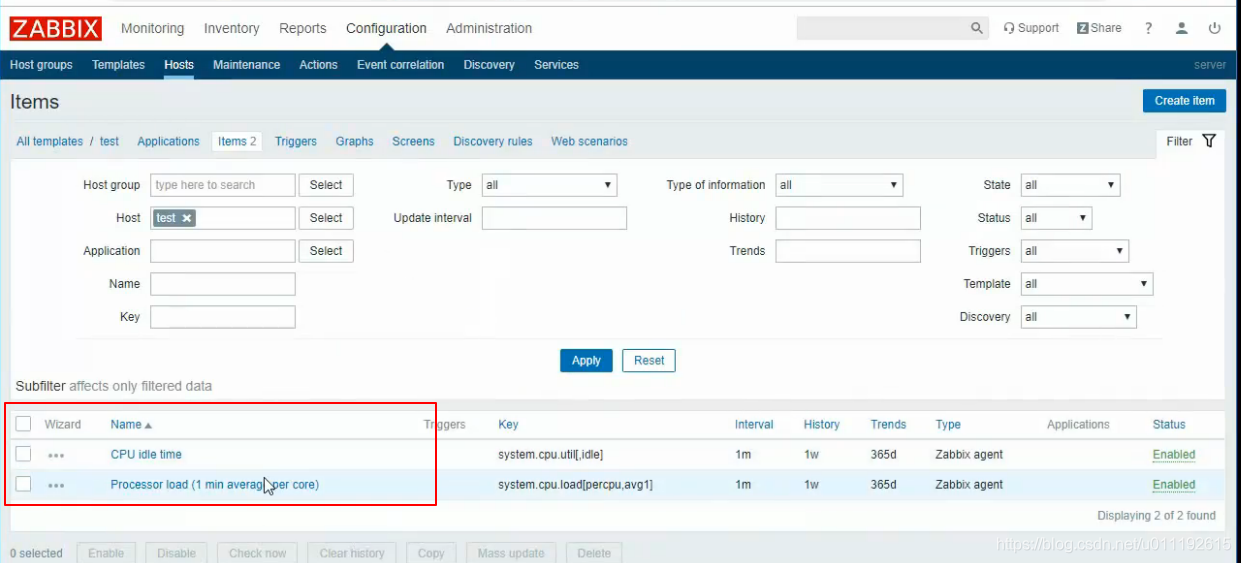Image resolution: width=1241 pixels, height=563 pixels.
Task: Click the logout power icon
Action: pos(1215,28)
